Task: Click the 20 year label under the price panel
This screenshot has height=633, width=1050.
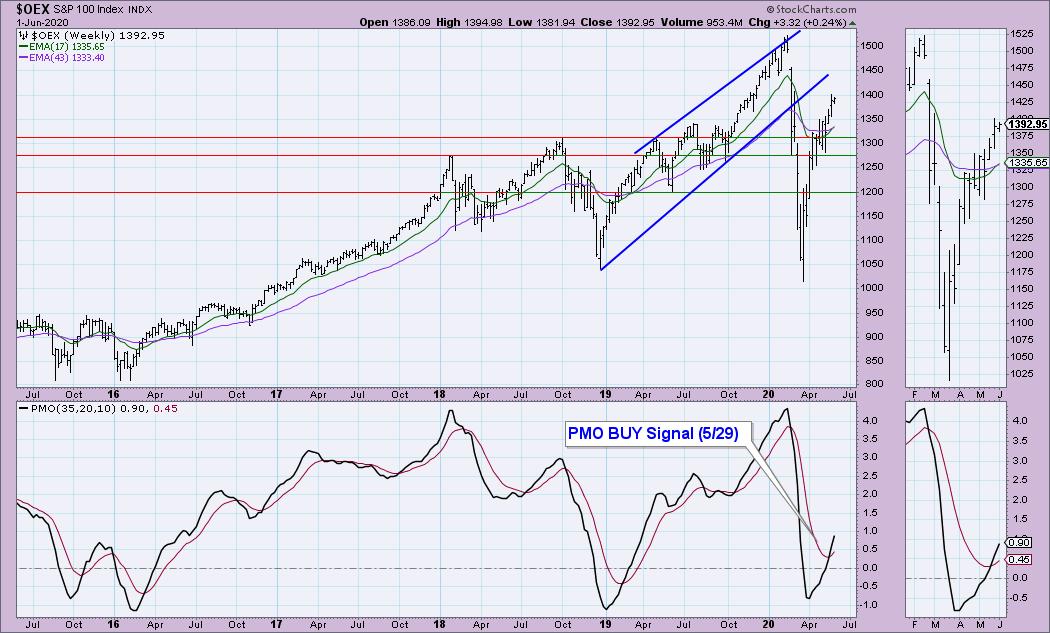Action: (x=768, y=395)
